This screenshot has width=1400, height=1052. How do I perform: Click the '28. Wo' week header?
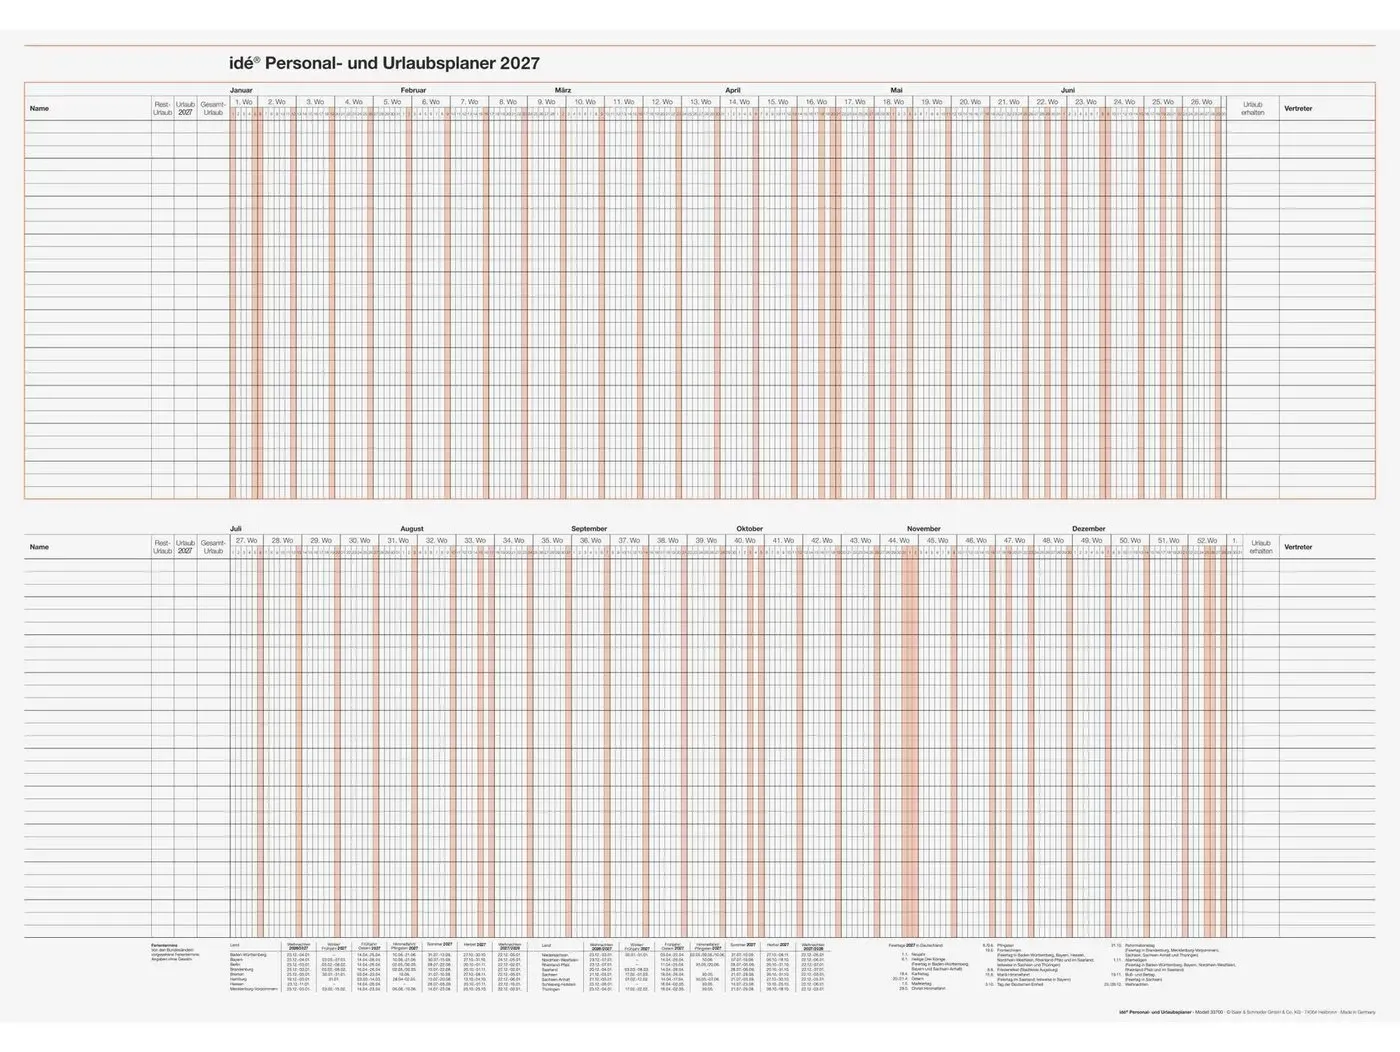(x=283, y=540)
